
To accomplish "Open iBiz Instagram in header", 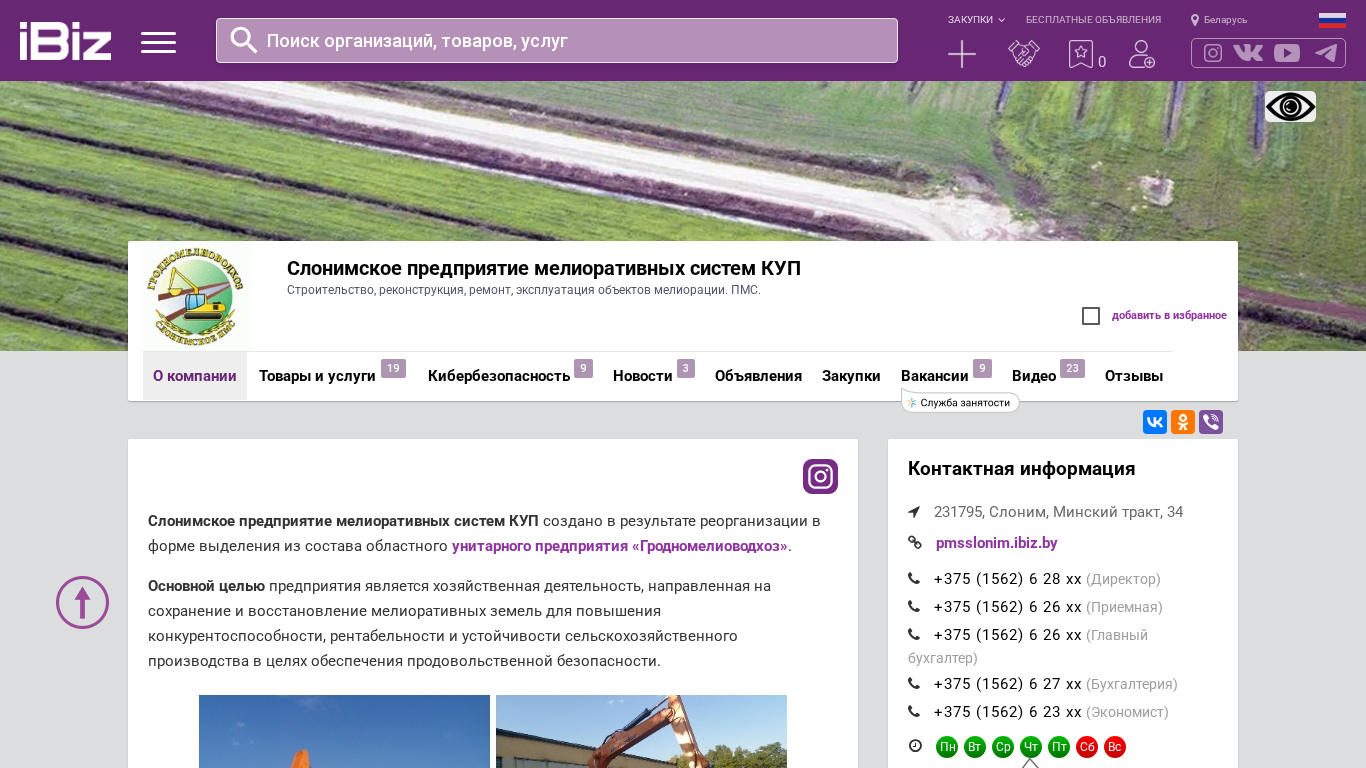I will point(1213,53).
